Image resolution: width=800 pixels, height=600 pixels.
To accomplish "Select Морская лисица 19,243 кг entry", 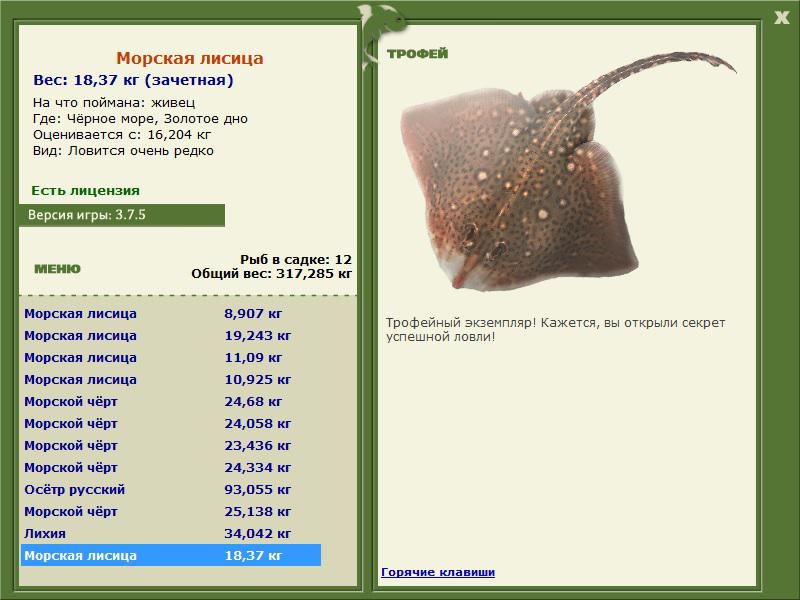I will click(170, 335).
